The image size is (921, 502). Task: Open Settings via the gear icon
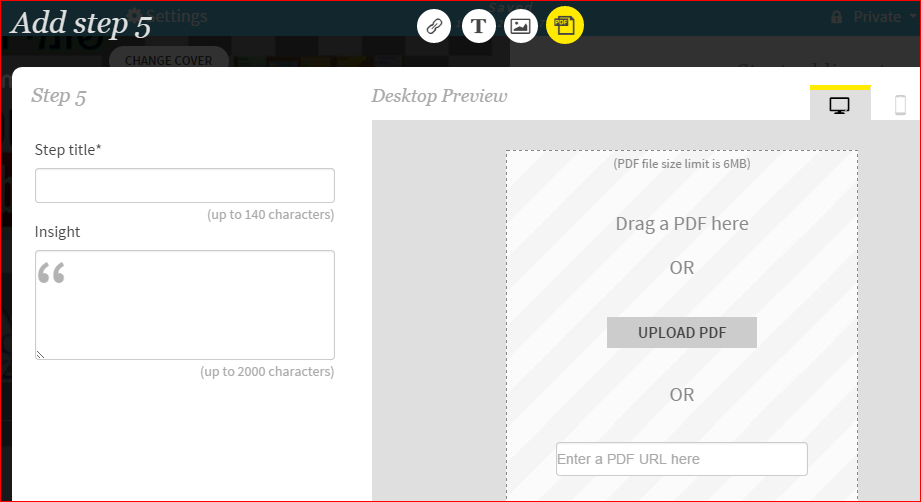[133, 16]
